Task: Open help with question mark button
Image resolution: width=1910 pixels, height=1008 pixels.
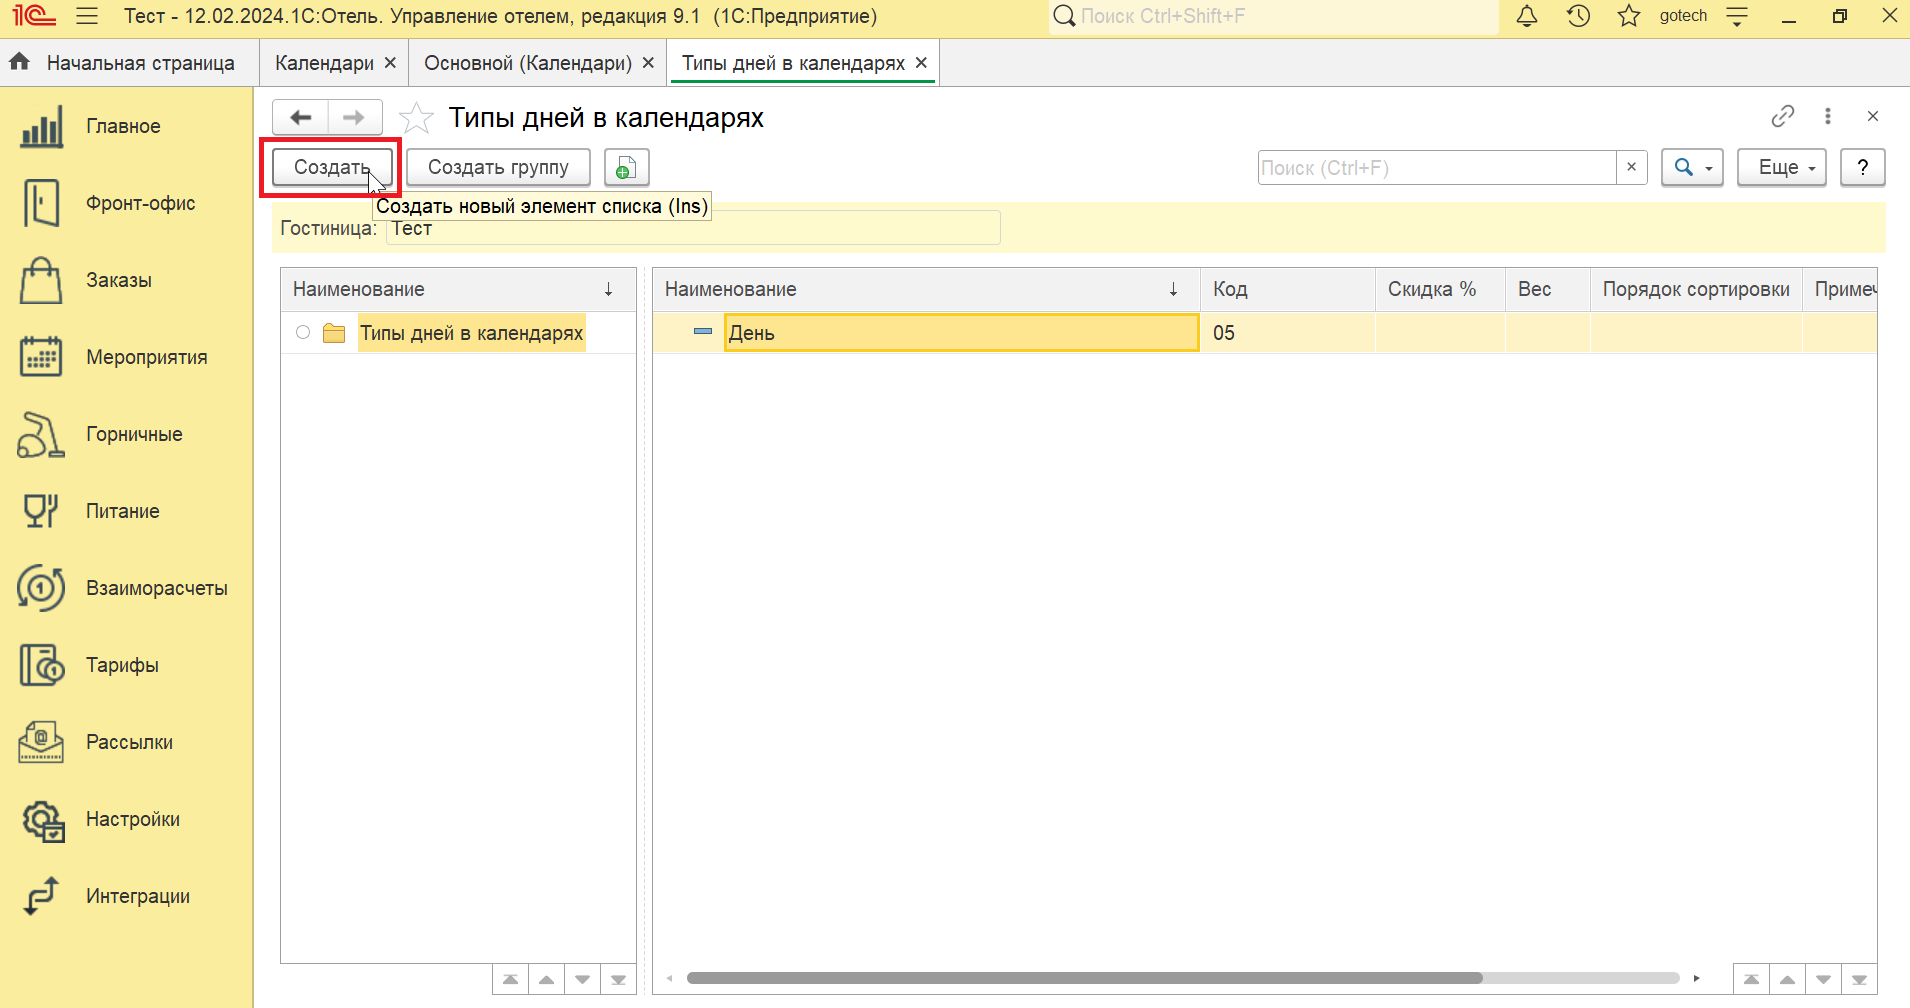Action: (x=1862, y=167)
